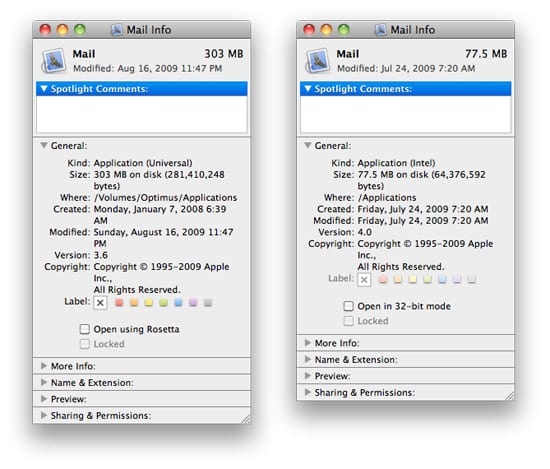
Task: Click the /Applications path value
Action: pos(387,197)
